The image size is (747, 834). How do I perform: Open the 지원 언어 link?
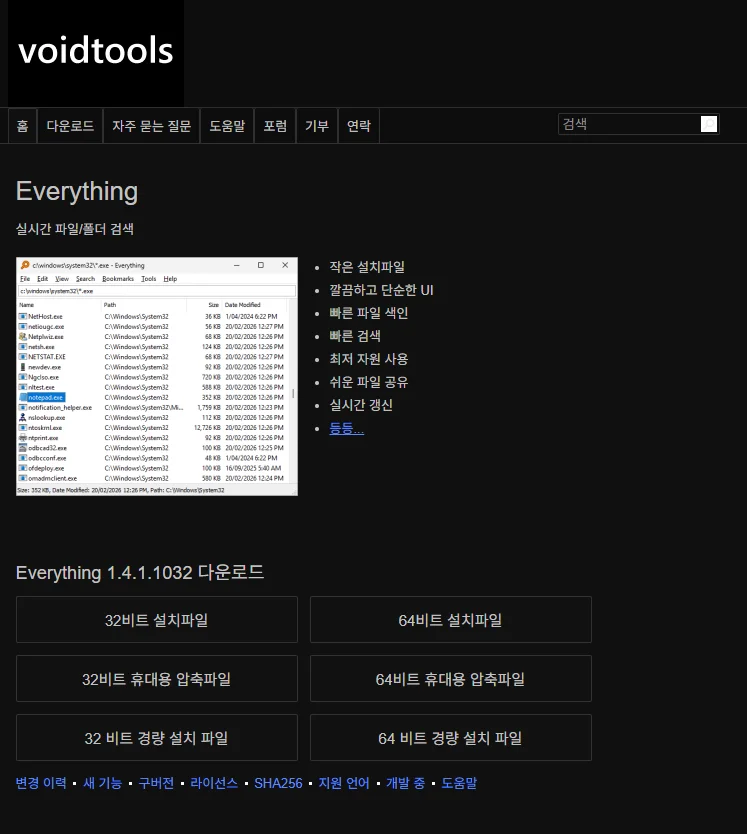[344, 783]
